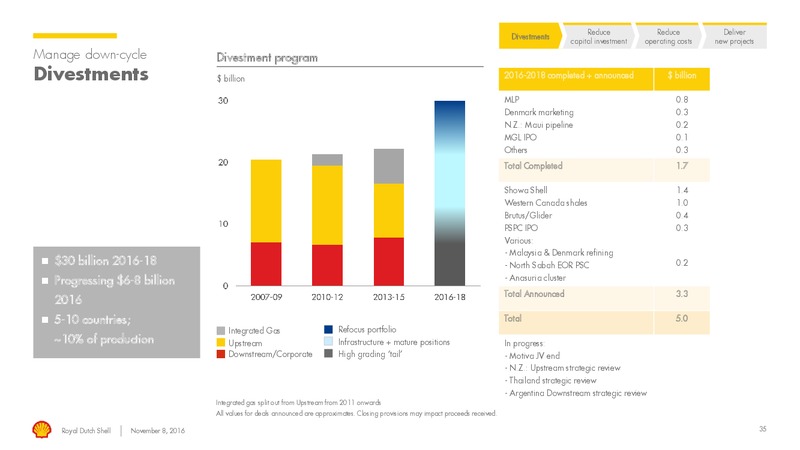Click the '$30 billion 2016-18' bullet
Viewport: 800px width, 450px height.
click(x=106, y=261)
